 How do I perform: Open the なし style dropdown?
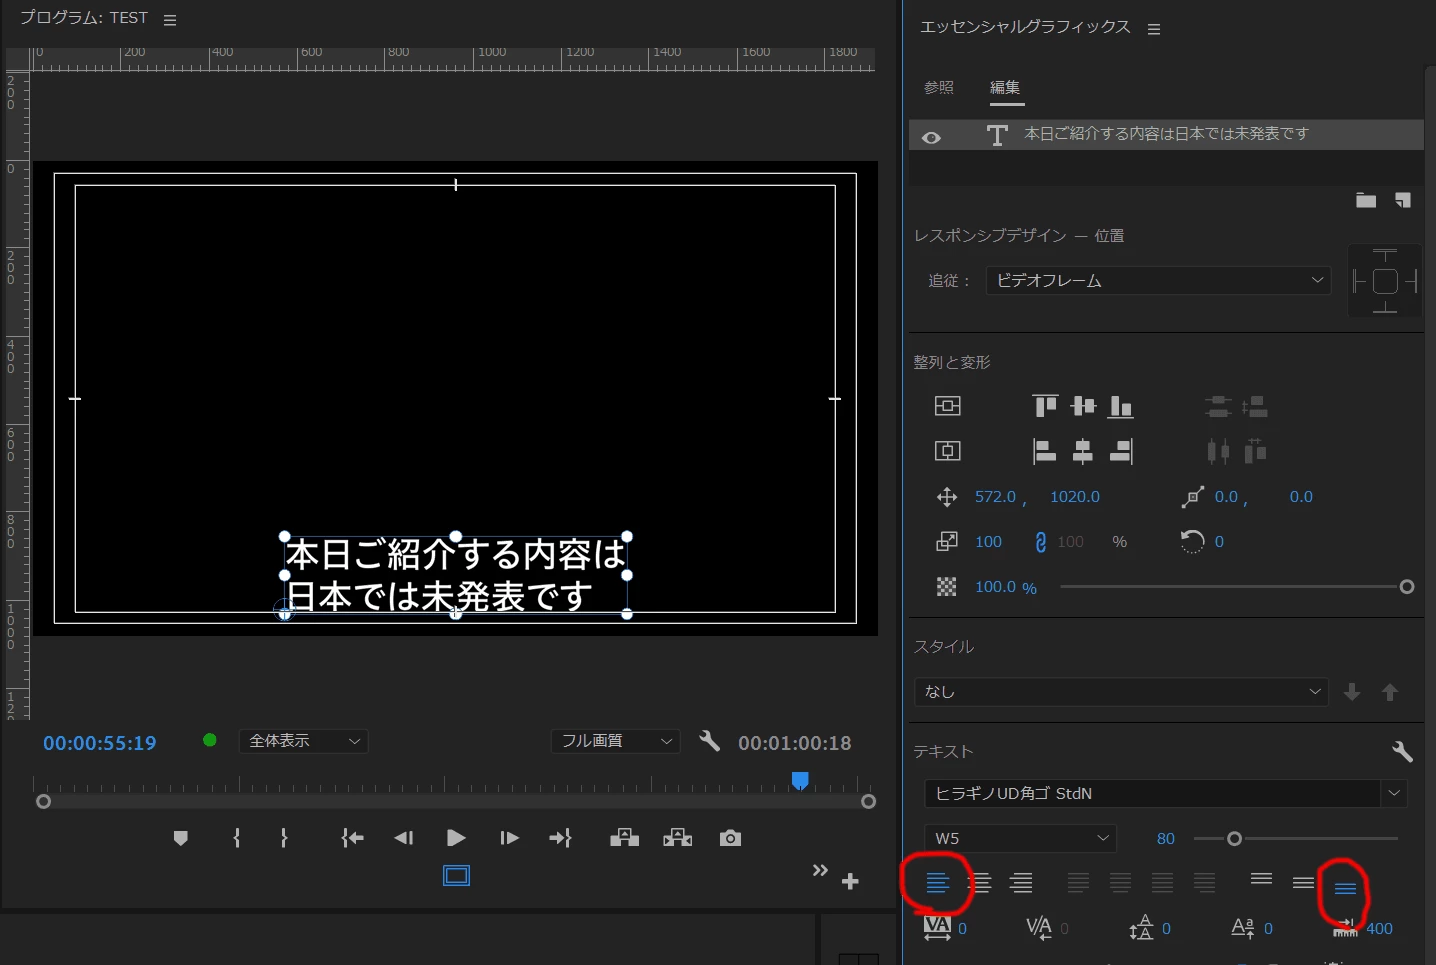point(1121,692)
